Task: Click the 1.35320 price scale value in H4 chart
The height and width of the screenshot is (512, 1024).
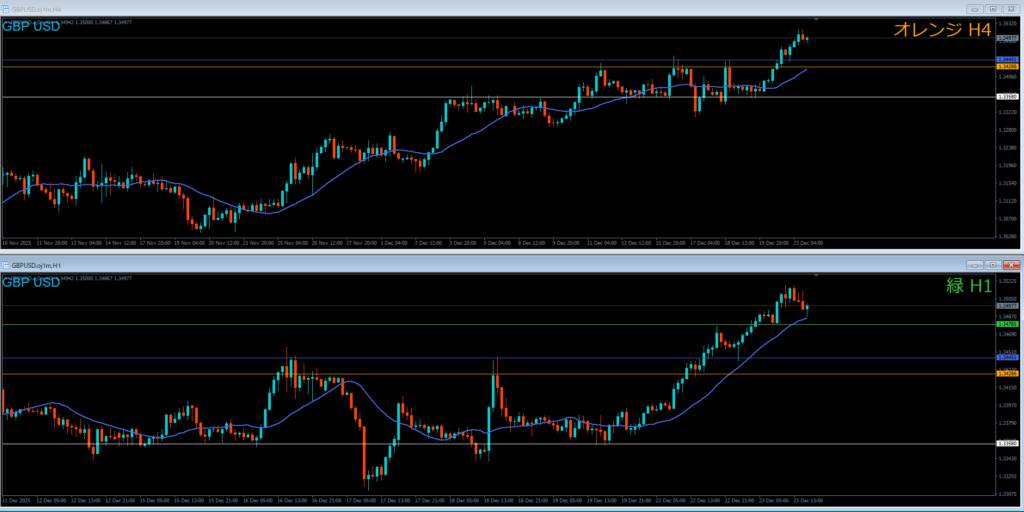Action: 1008,23
